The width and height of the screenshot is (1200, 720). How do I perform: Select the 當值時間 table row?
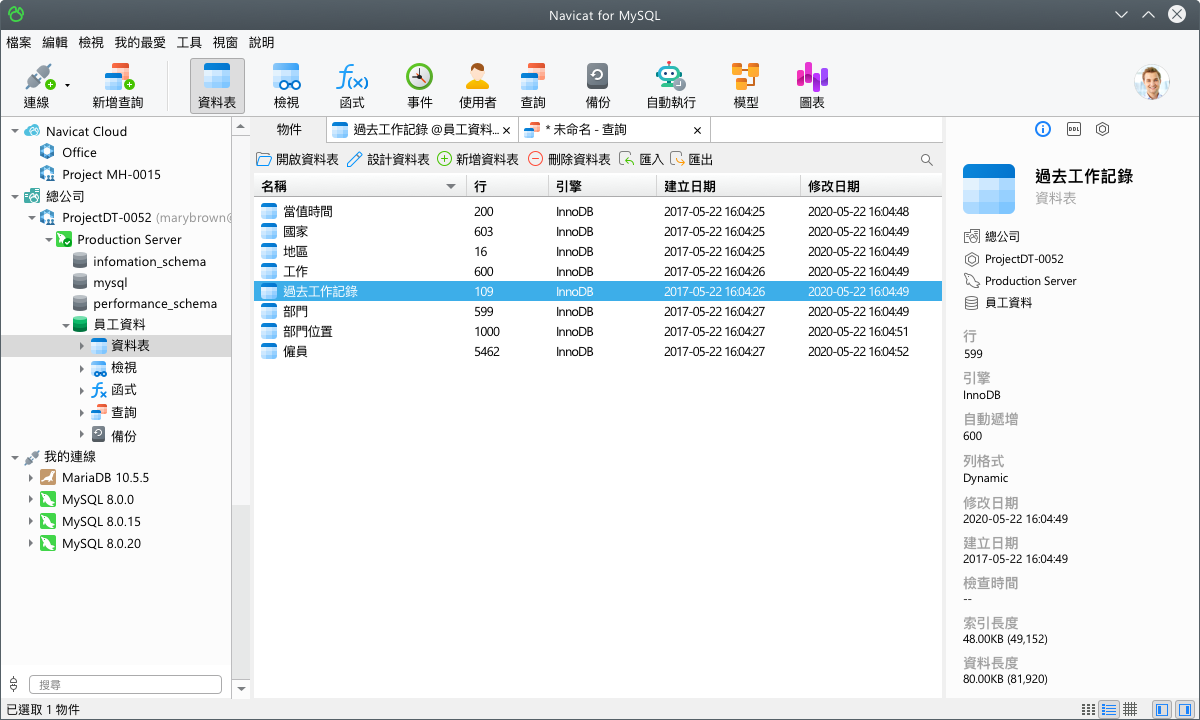(x=597, y=211)
